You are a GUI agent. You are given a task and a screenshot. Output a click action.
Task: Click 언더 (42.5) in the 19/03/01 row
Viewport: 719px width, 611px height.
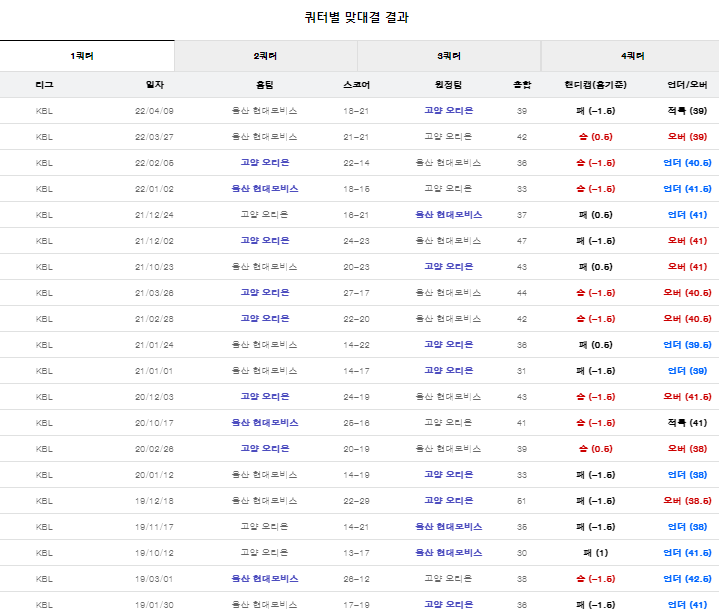pos(687,578)
